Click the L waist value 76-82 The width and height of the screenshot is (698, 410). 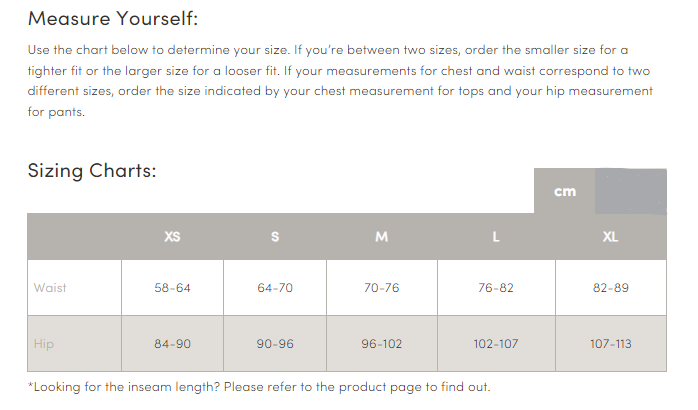point(496,288)
